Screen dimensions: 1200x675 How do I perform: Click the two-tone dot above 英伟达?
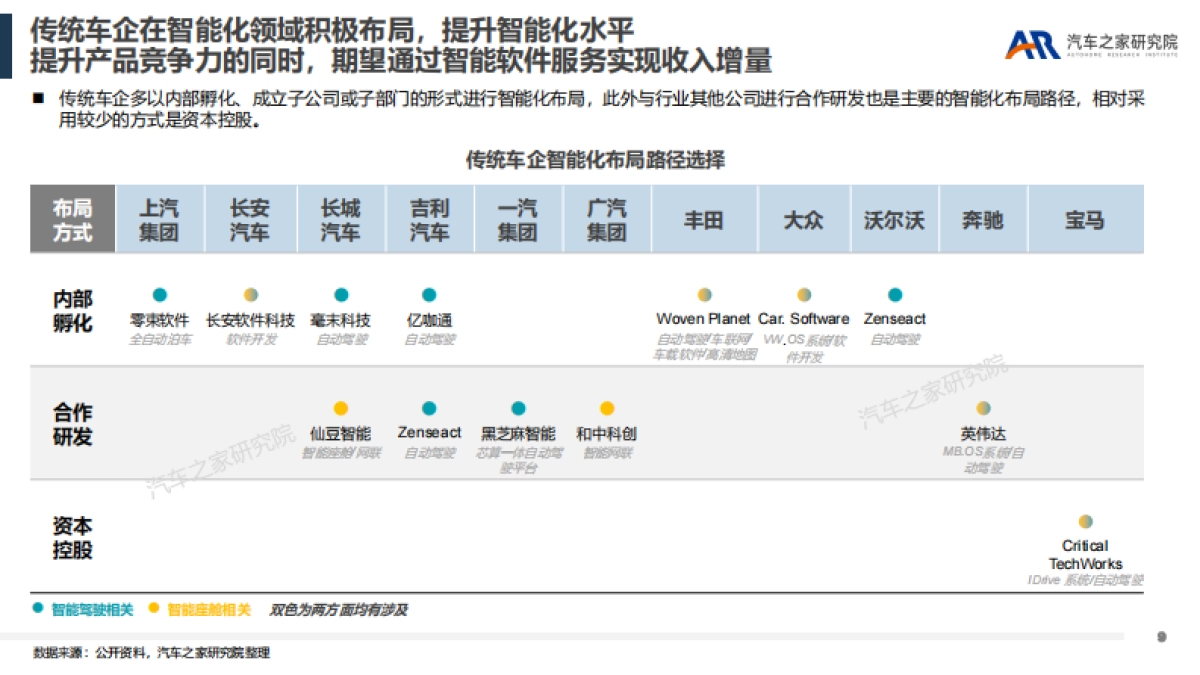985,408
